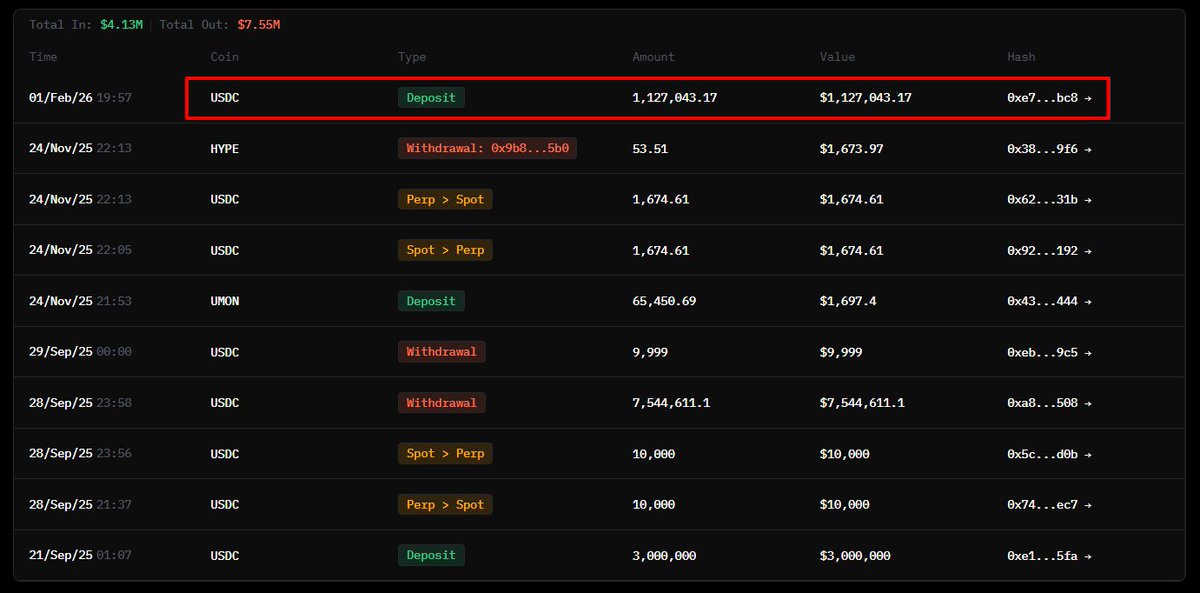Click the Withdrawal: 0x9b8...5b0 address badge

point(487,149)
